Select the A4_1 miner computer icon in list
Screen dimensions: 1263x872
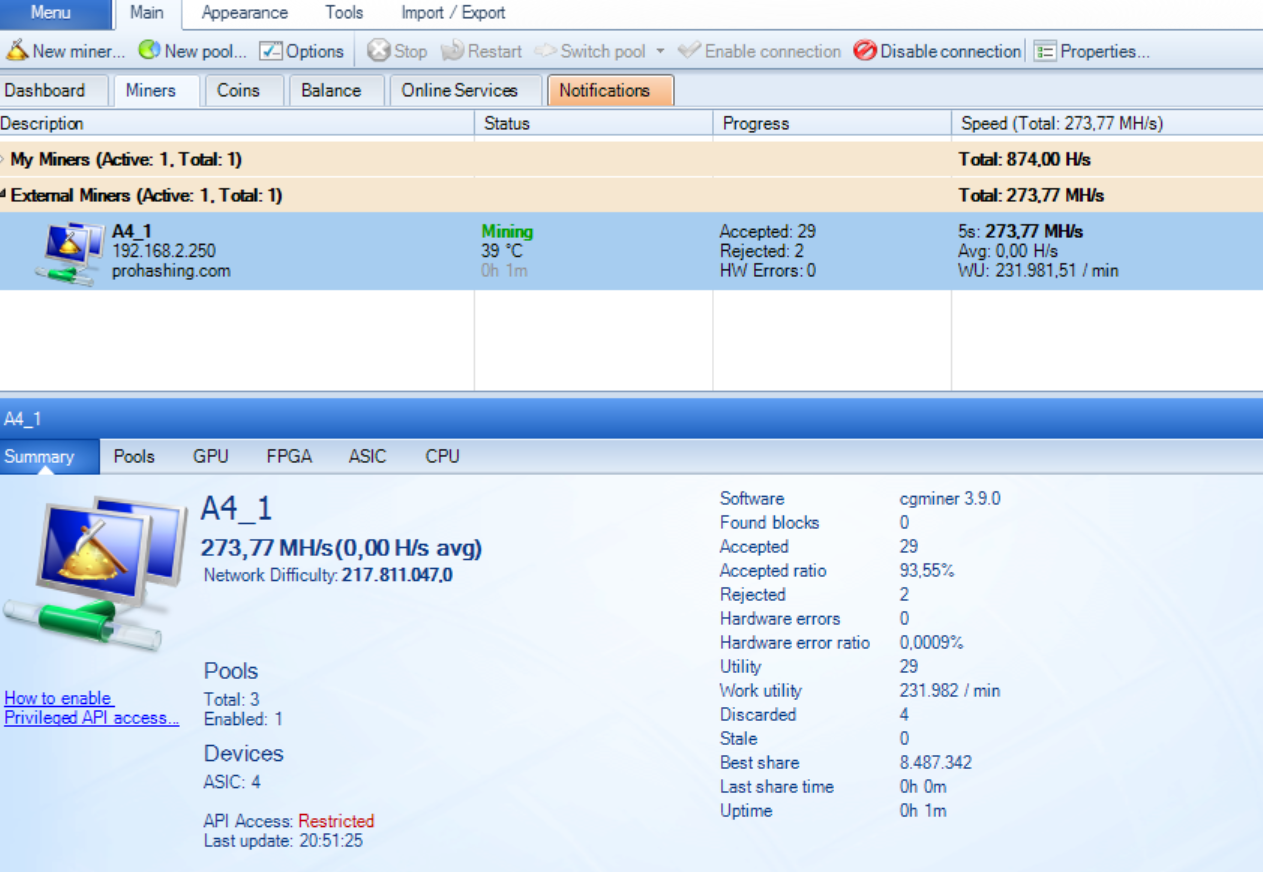pos(69,253)
